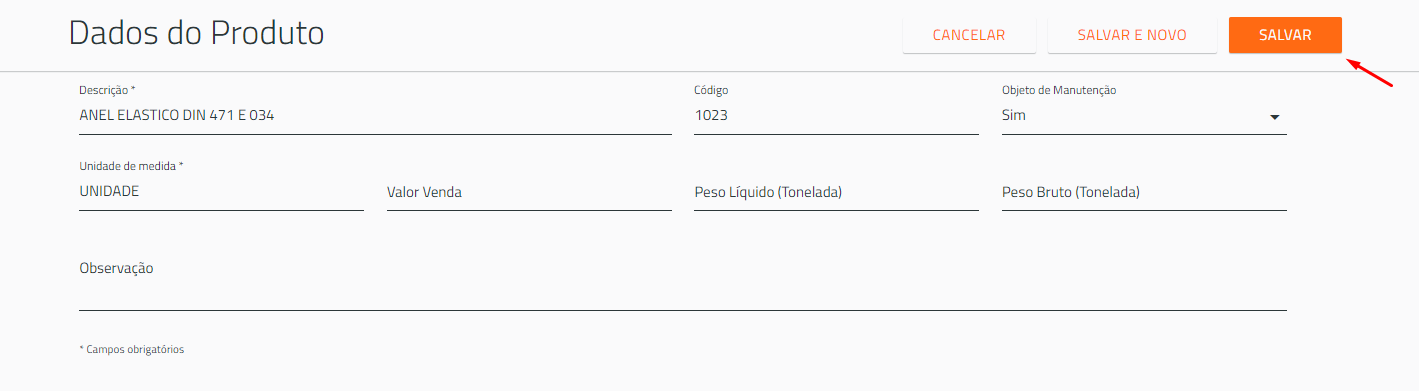Click the SALVAR E NOVO button
Viewport: 1419px width, 391px height.
[x=1132, y=35]
